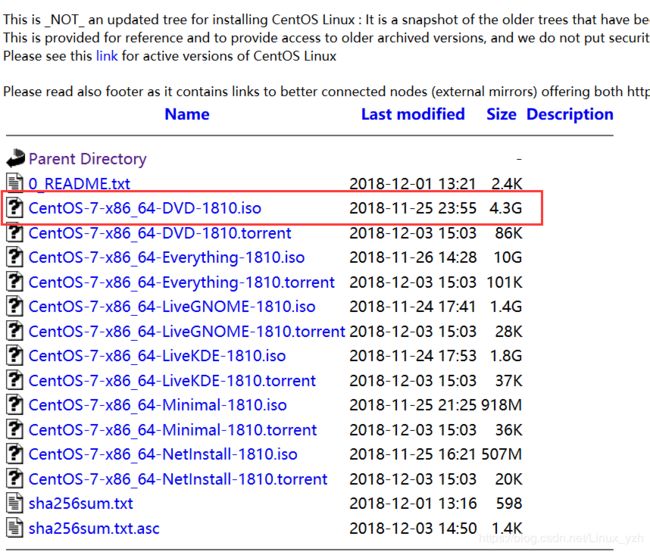Sort listing by the Description header
The height and width of the screenshot is (552, 650).
[570, 114]
